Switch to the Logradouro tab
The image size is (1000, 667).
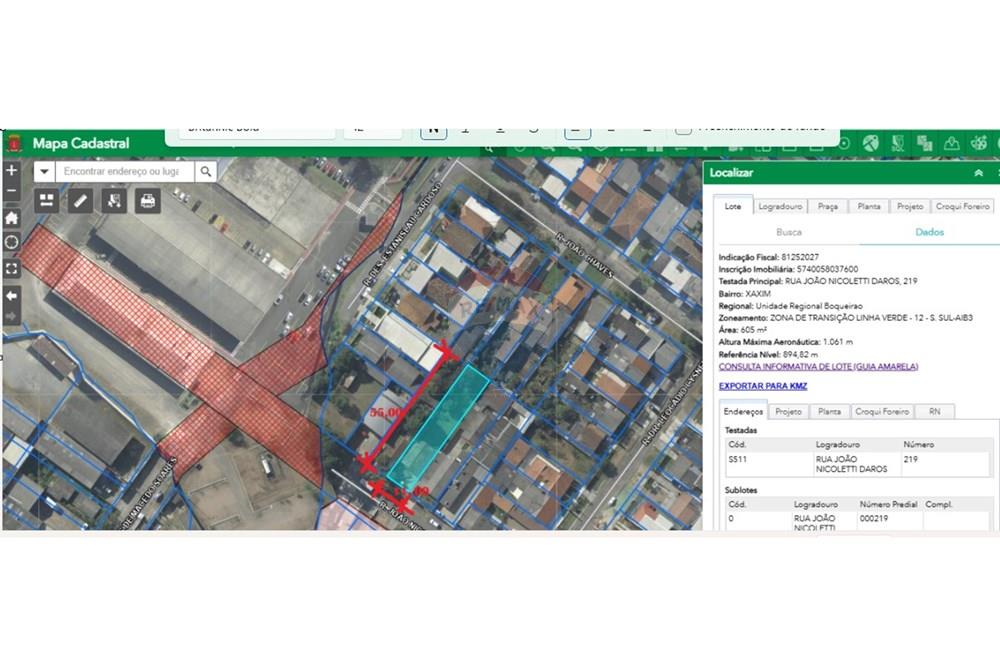point(780,206)
